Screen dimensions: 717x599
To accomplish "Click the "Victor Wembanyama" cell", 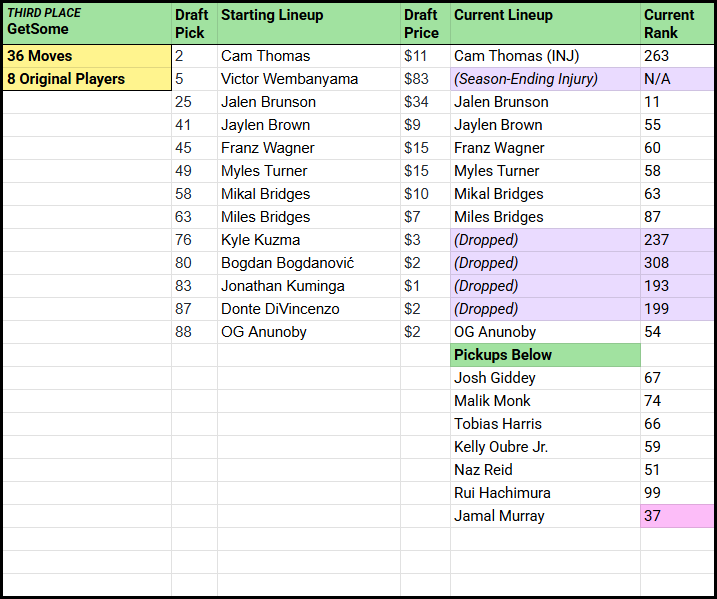I will (308, 79).
